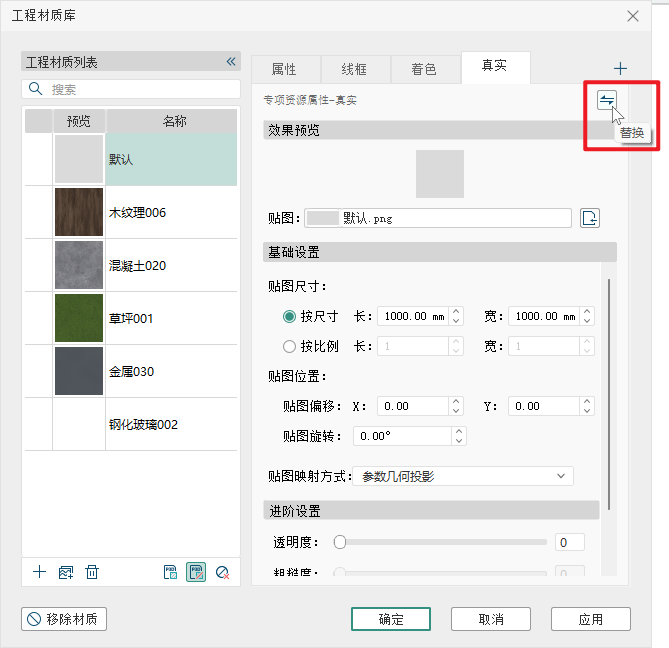Click the 透明度 slider handle

coord(340,542)
